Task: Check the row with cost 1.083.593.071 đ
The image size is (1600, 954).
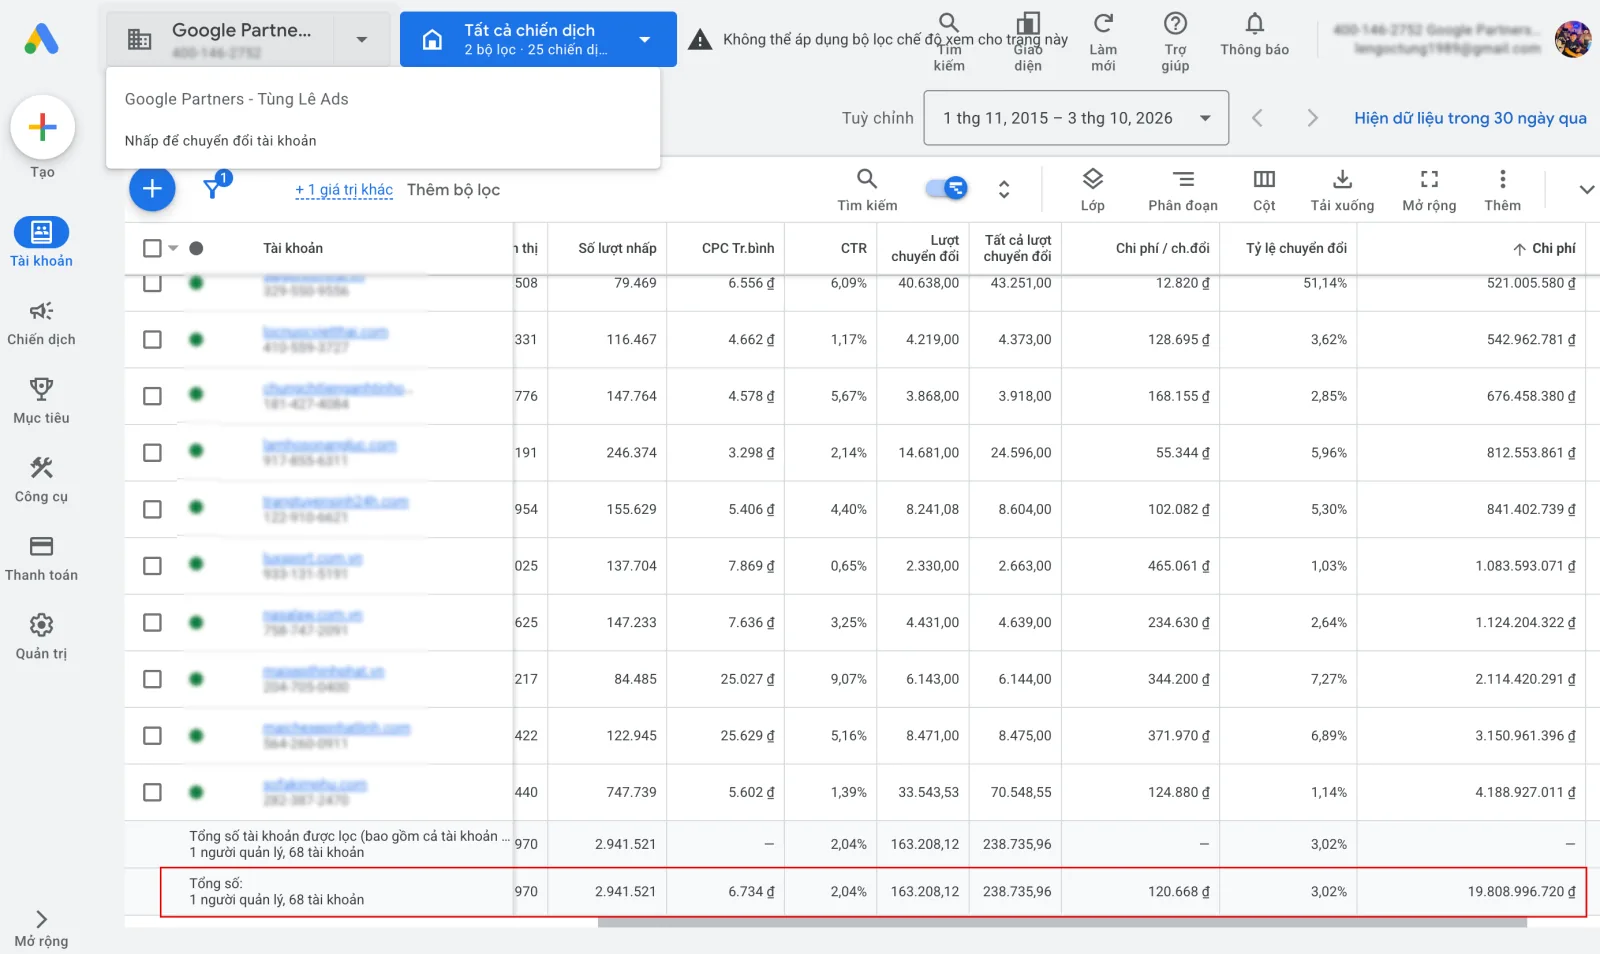Action: point(152,566)
